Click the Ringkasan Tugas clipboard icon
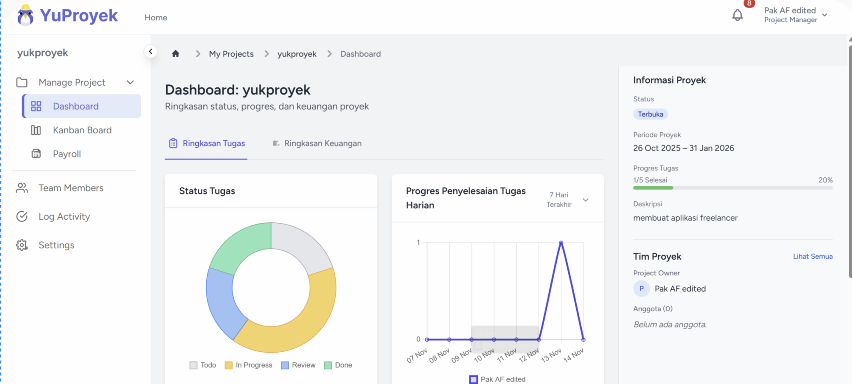Screen dimensions: 852x384 [x=173, y=143]
